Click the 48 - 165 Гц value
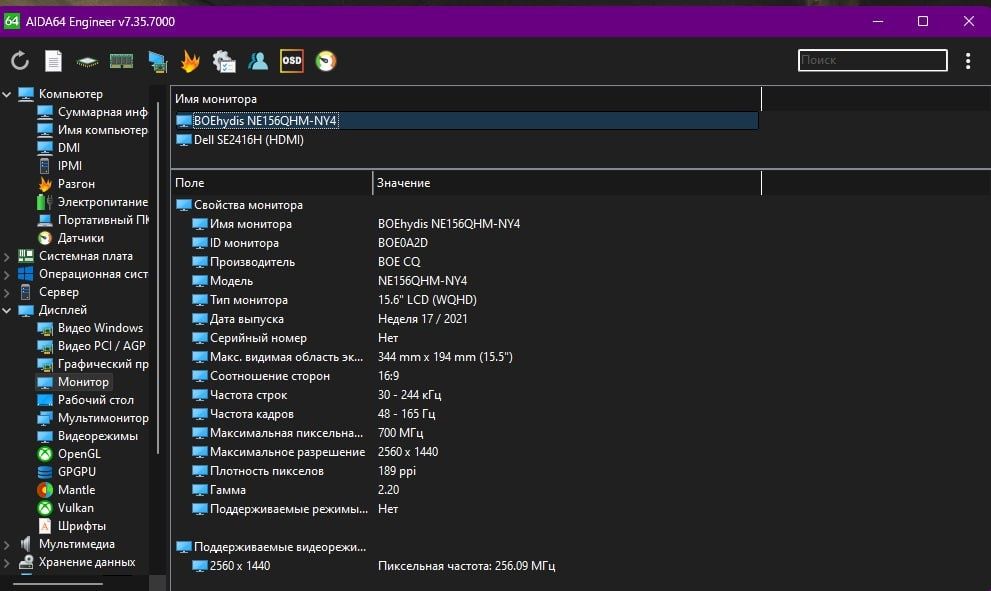 tap(406, 414)
